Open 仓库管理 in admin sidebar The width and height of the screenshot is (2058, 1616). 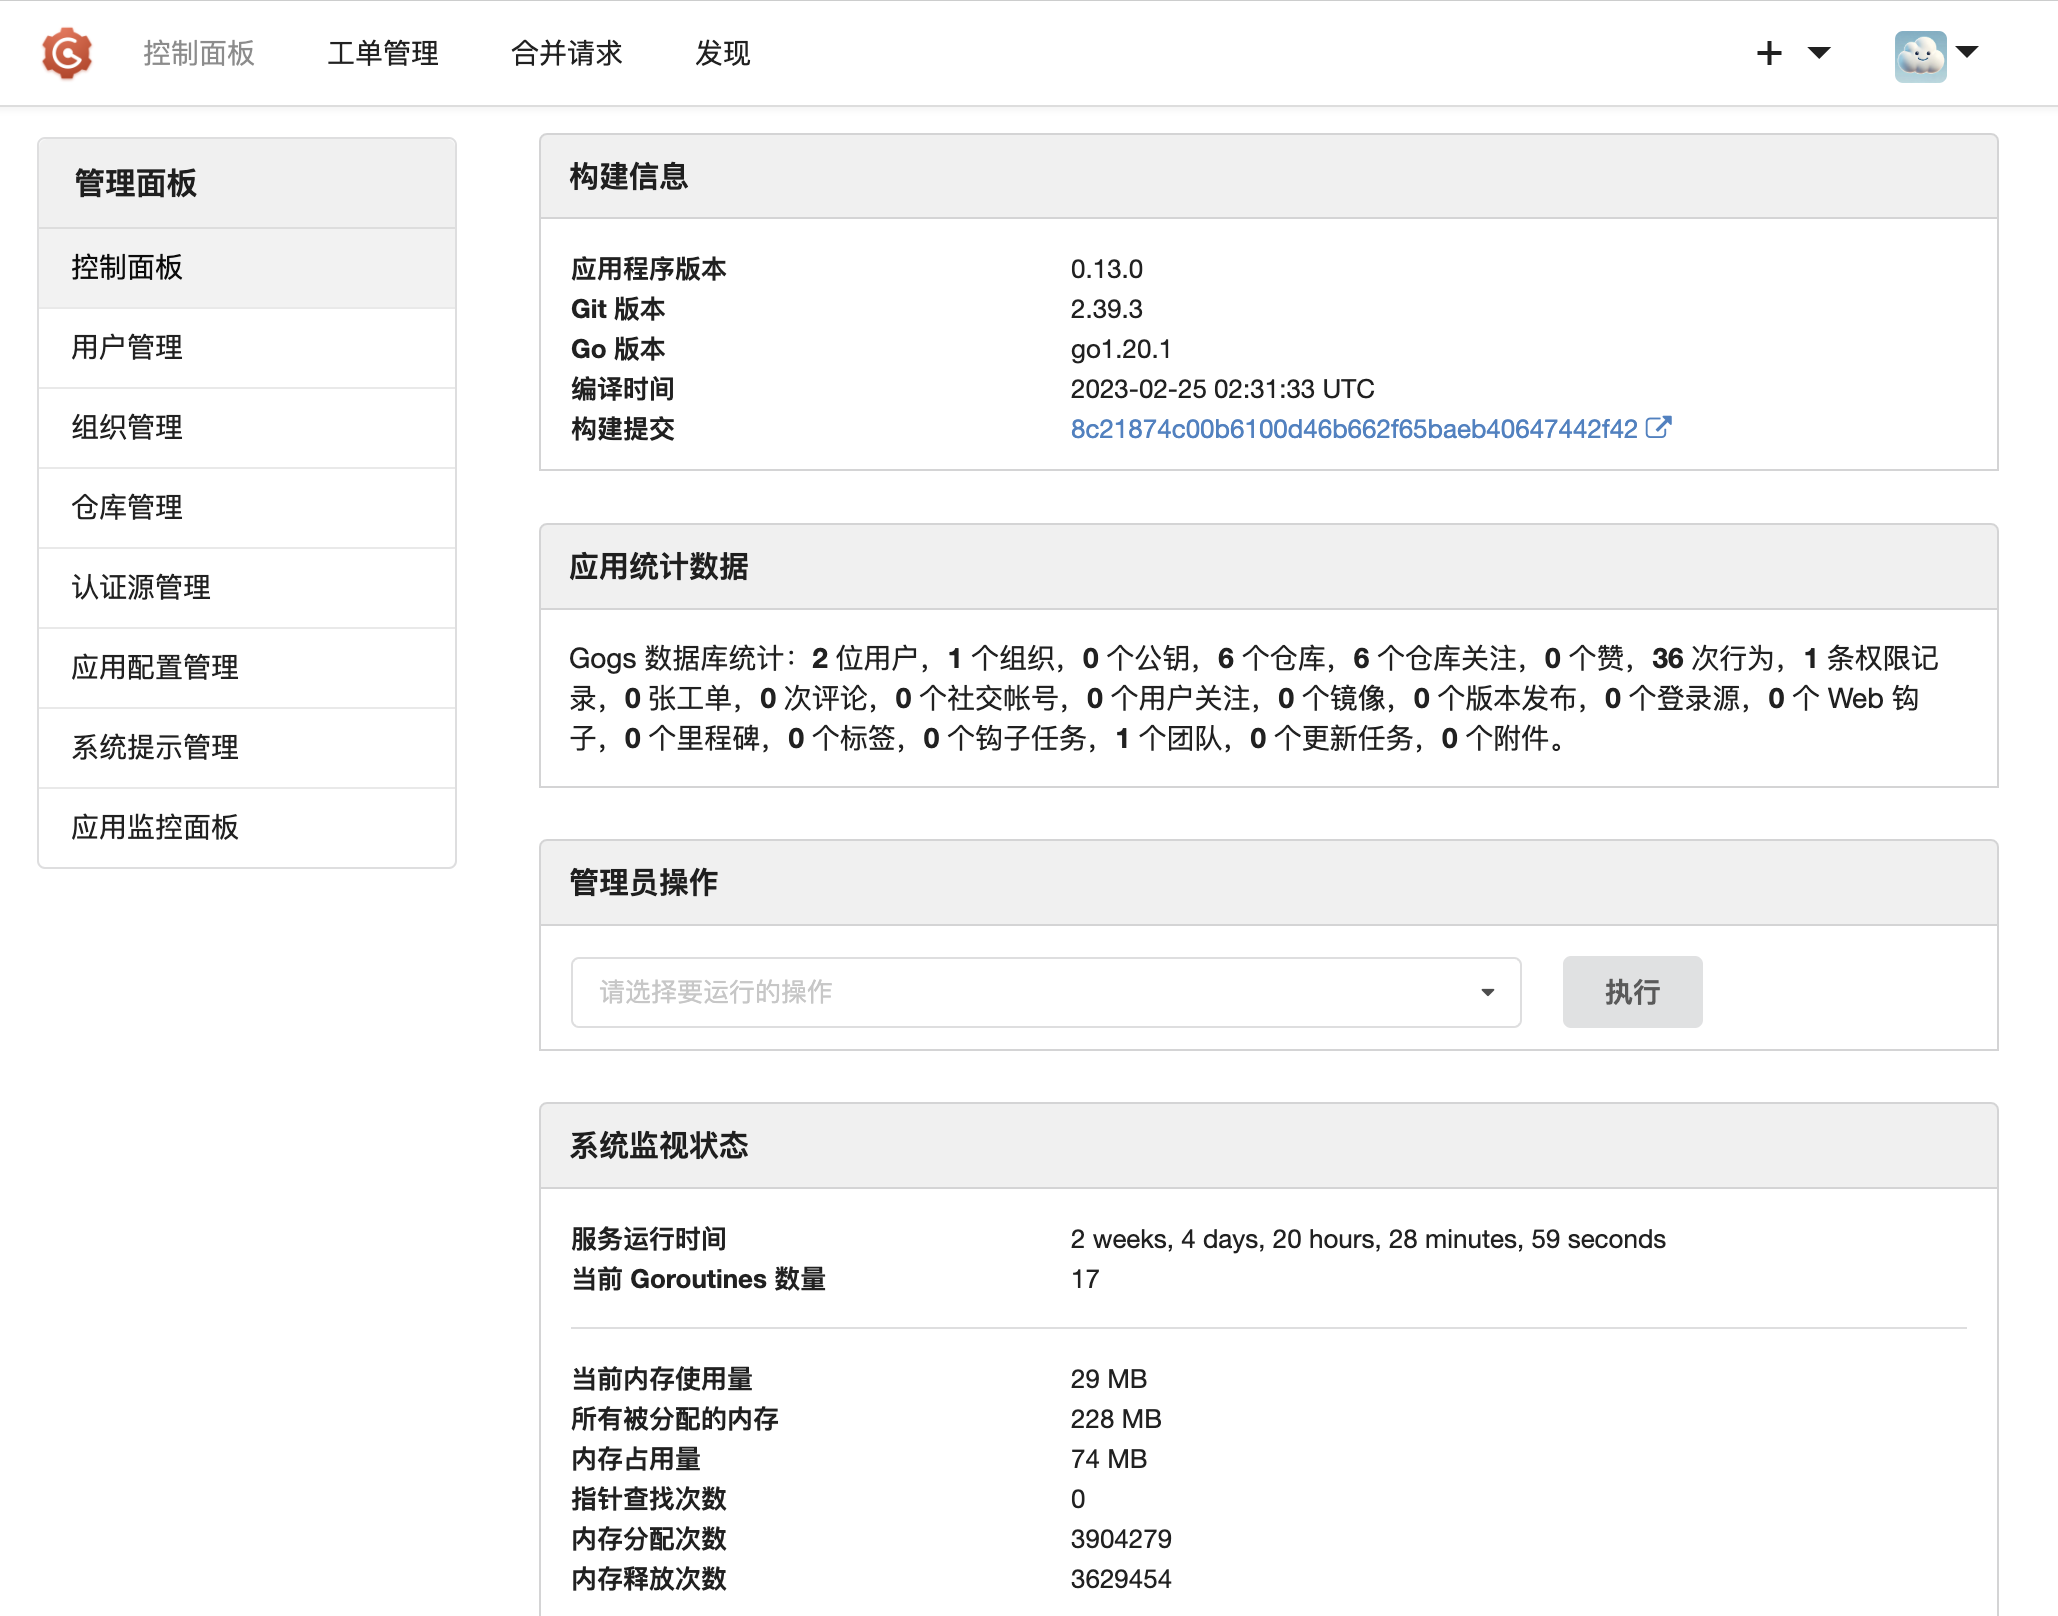click(127, 507)
